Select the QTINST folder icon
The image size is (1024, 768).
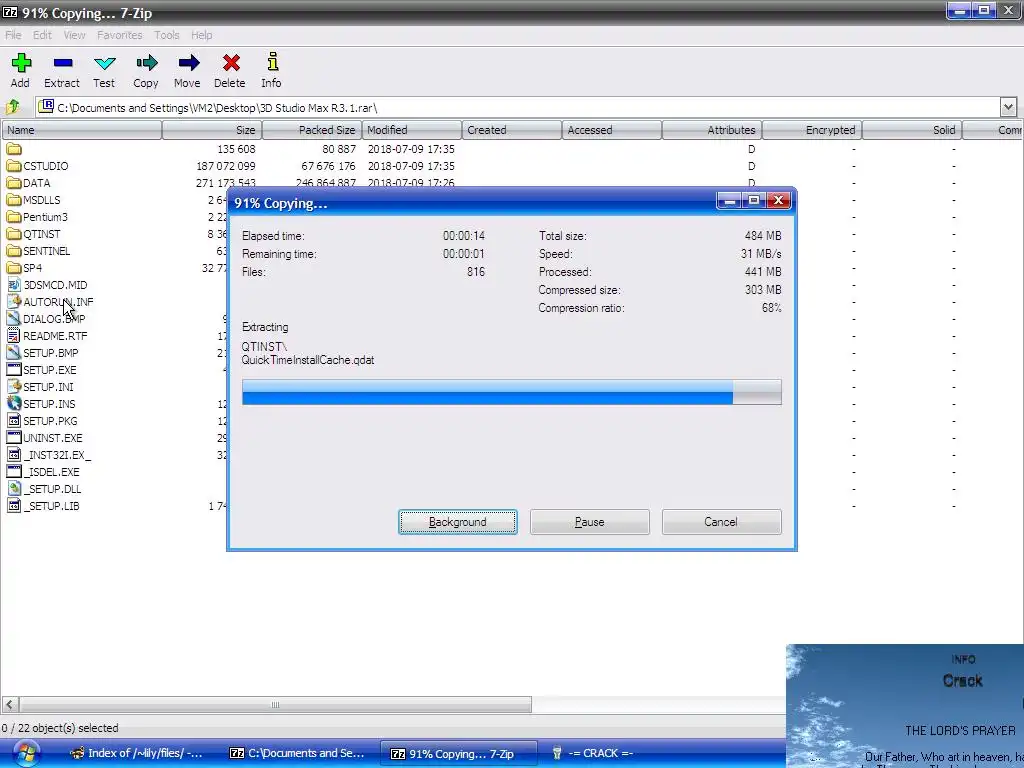point(14,234)
